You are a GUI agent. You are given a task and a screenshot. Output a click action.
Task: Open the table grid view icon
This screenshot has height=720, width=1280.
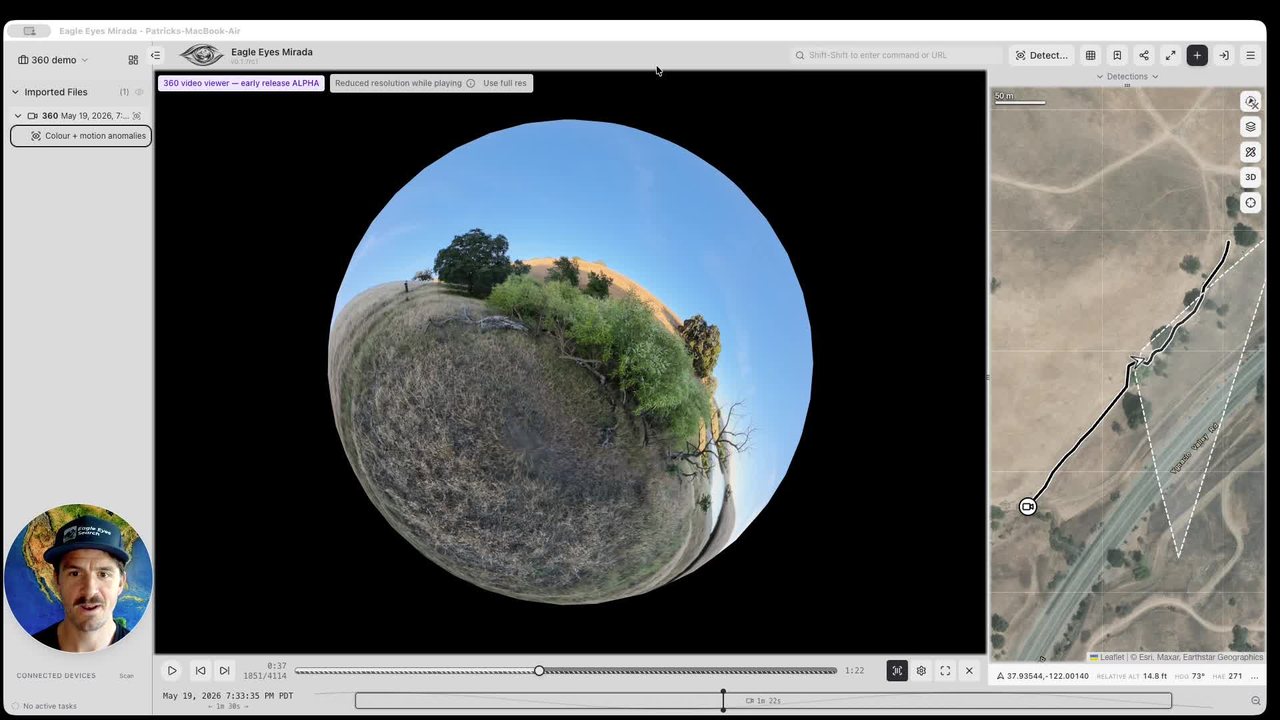[x=1091, y=55]
